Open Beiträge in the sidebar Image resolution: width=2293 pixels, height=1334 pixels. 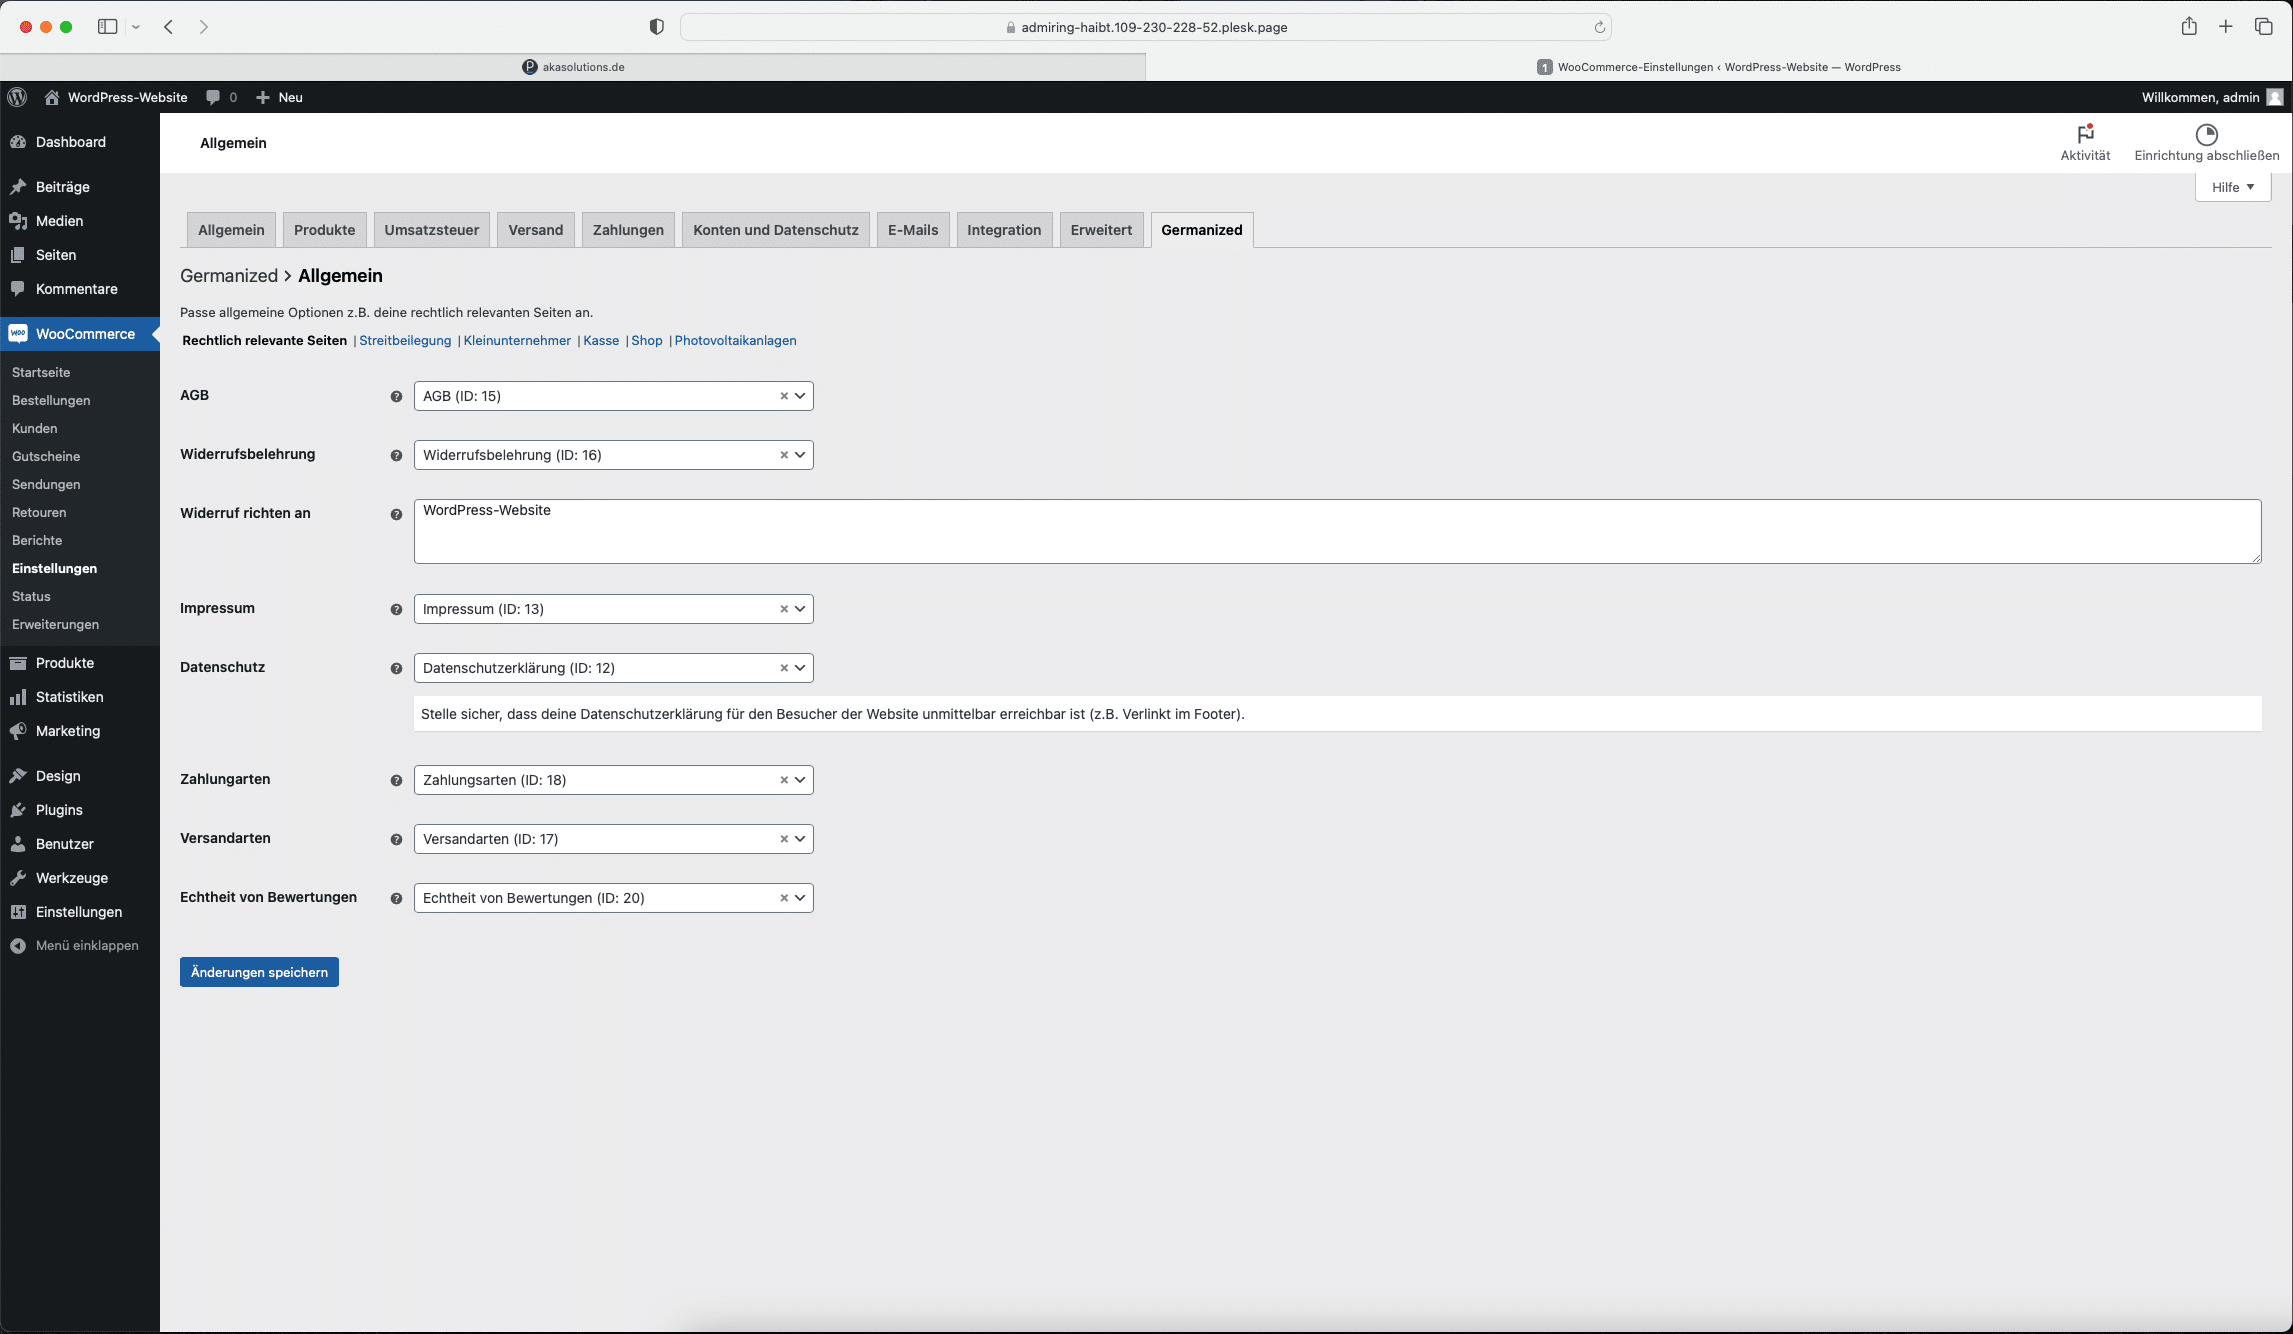79,187
